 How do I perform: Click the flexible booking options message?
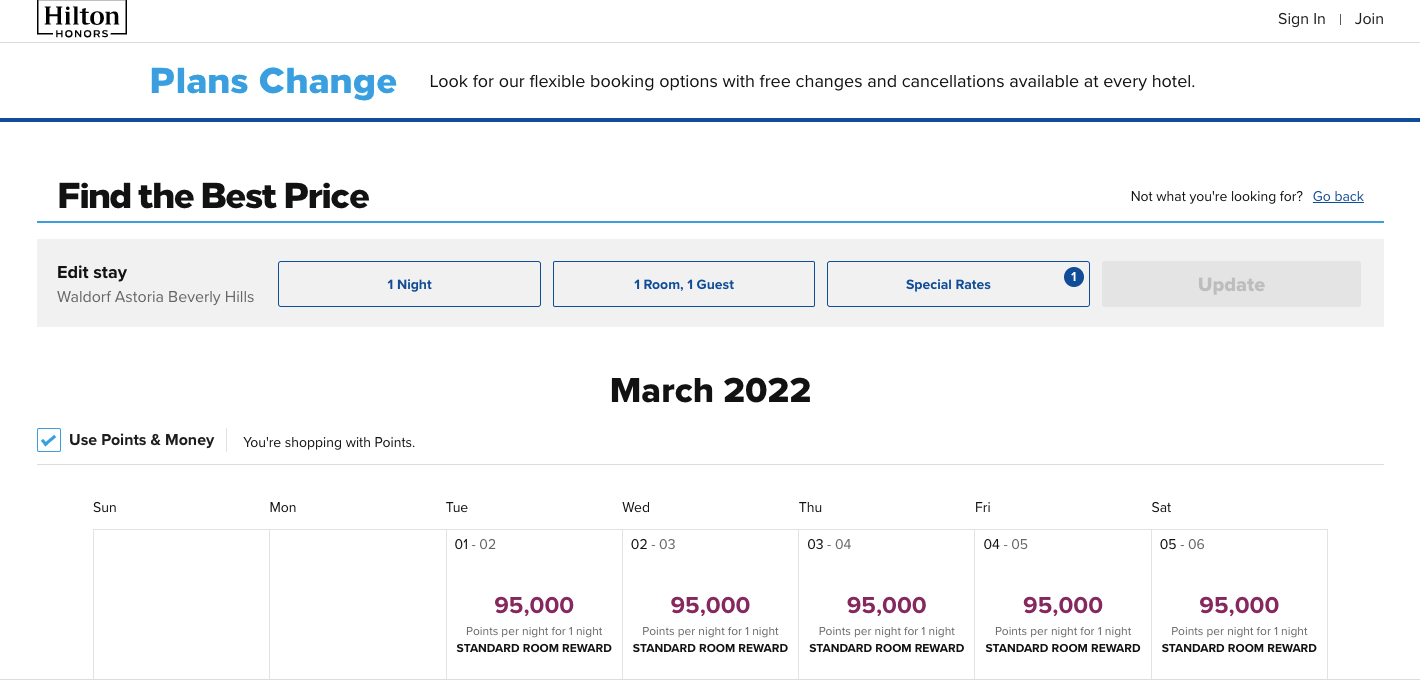point(812,81)
